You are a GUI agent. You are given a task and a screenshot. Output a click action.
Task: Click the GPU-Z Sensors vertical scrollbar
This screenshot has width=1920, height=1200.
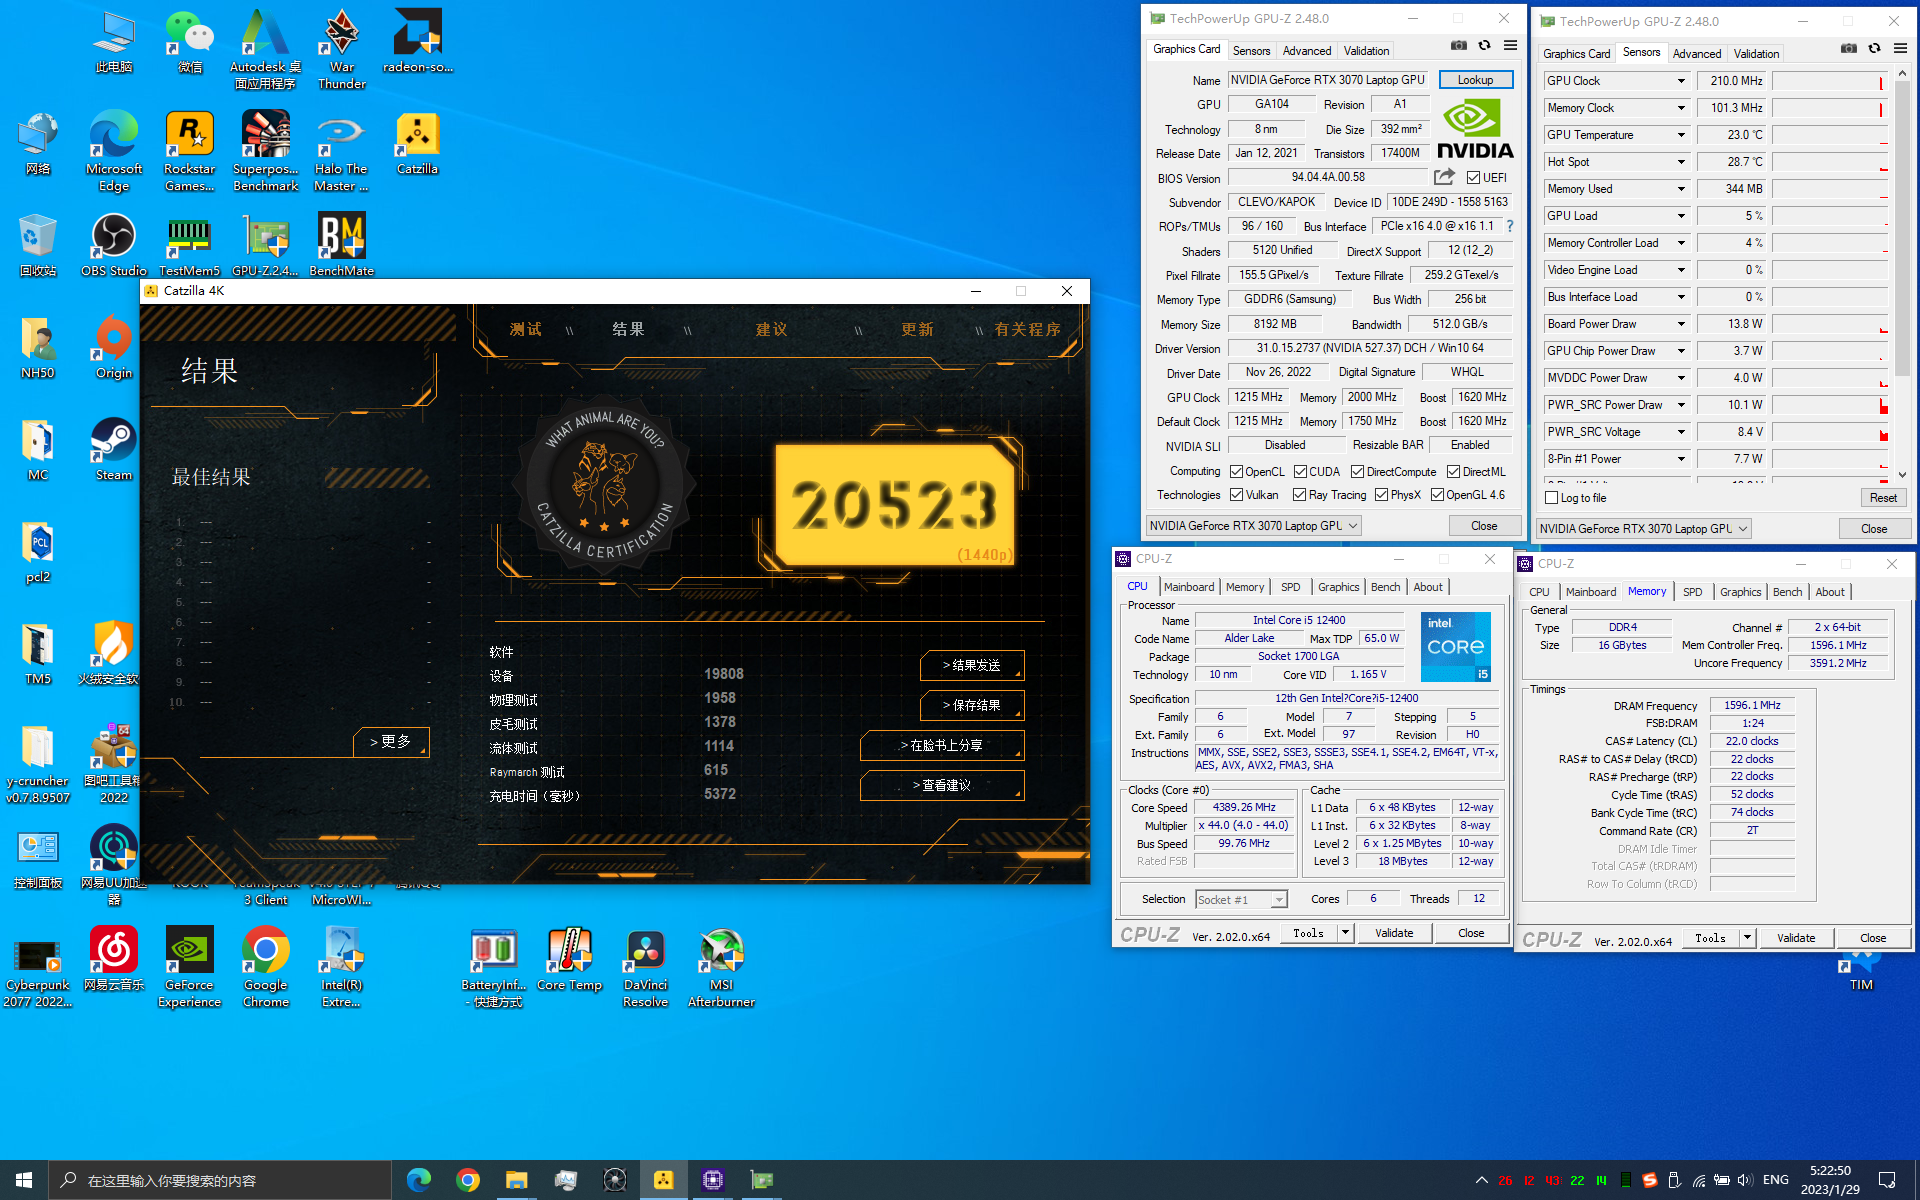(x=1901, y=273)
